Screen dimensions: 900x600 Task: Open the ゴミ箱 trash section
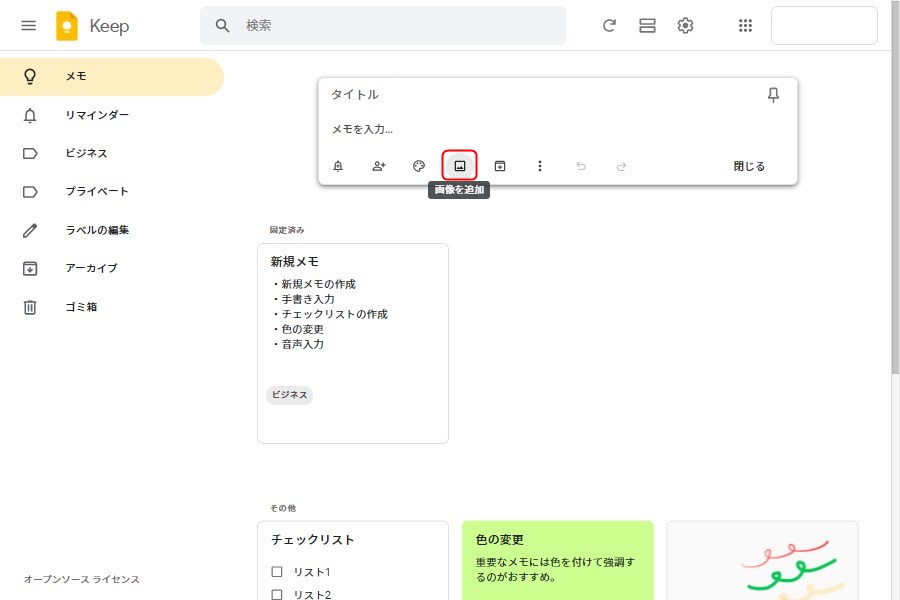pyautogui.click(x=81, y=307)
